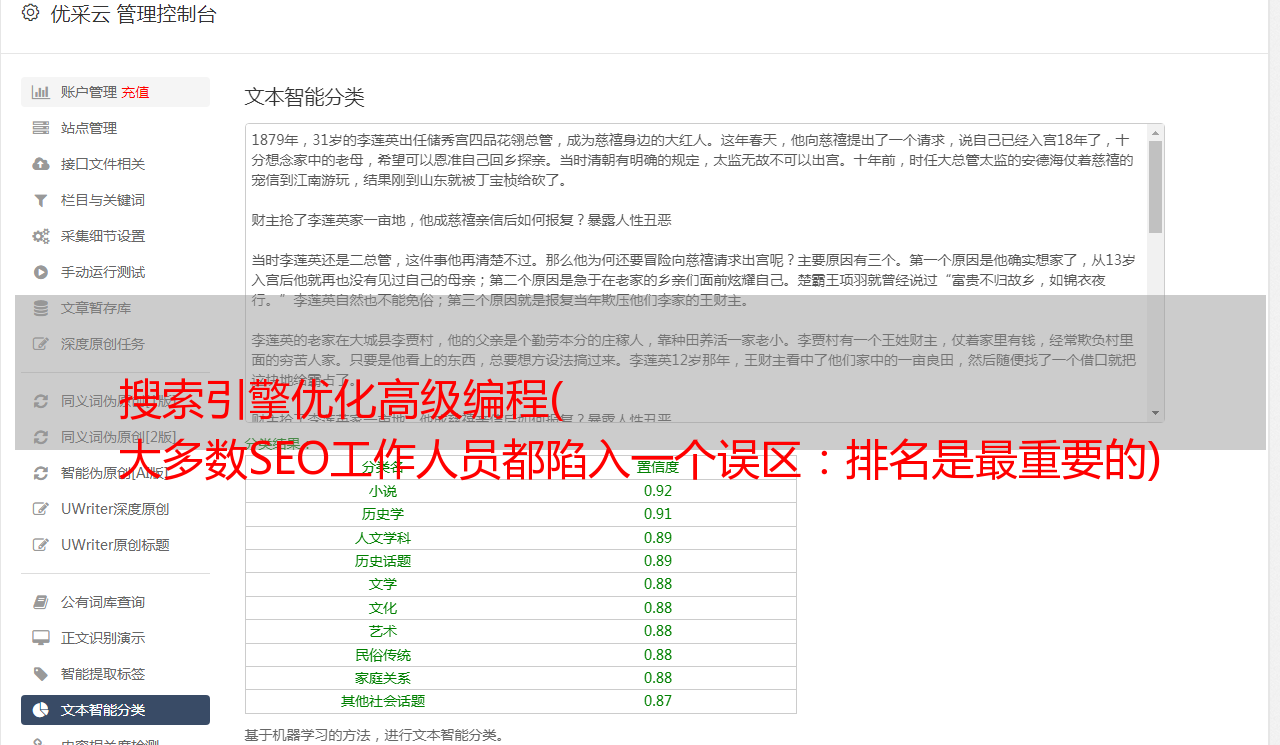Click 家庭关系 category cell
The height and width of the screenshot is (745, 1280).
(383, 678)
